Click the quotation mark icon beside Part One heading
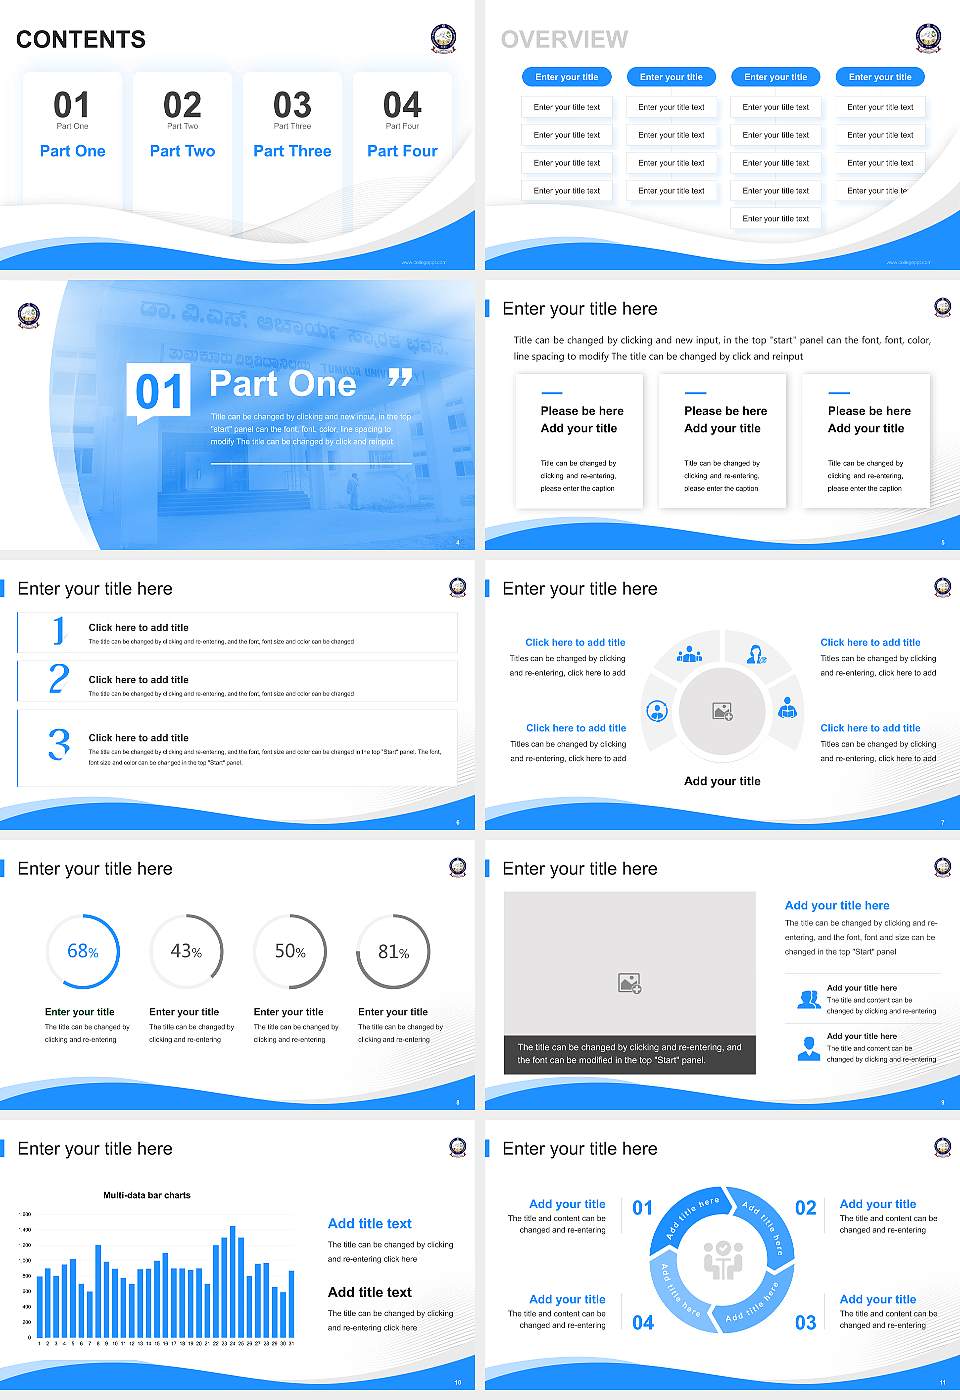960x1400 pixels. click(x=400, y=378)
